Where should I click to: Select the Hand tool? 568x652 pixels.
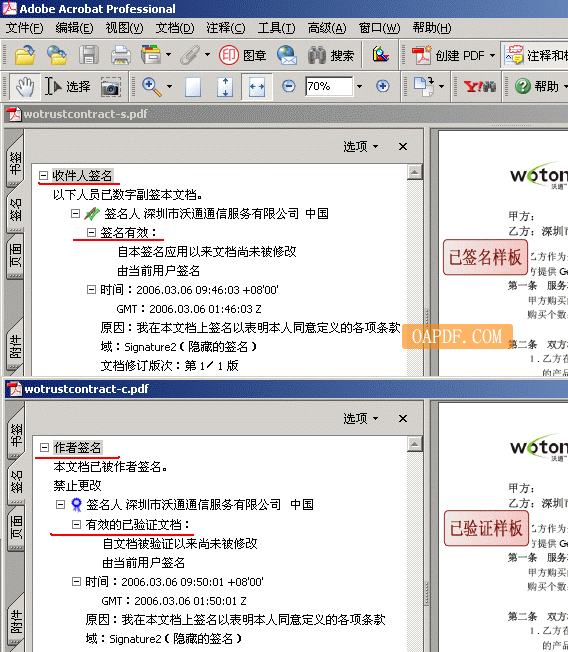pos(25,86)
